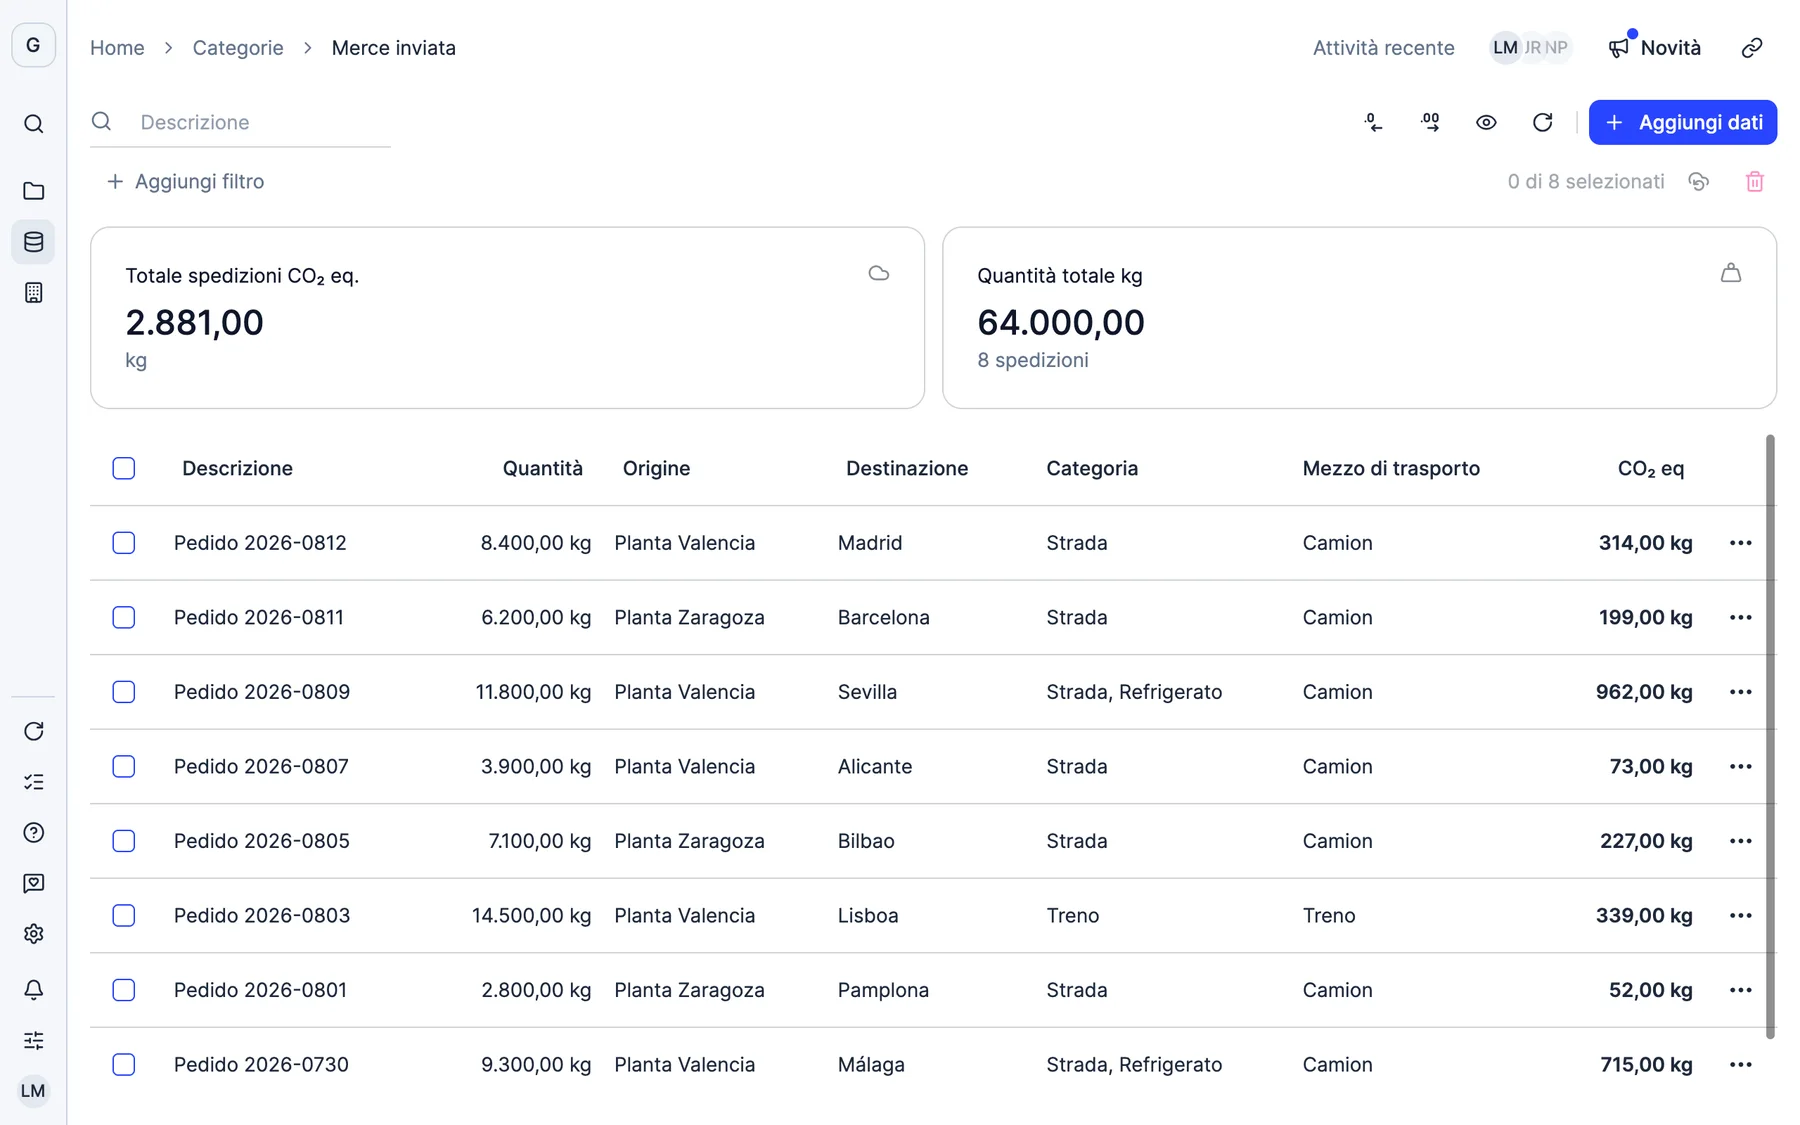Open Attività recente
The height and width of the screenshot is (1125, 1800).
click(1383, 48)
